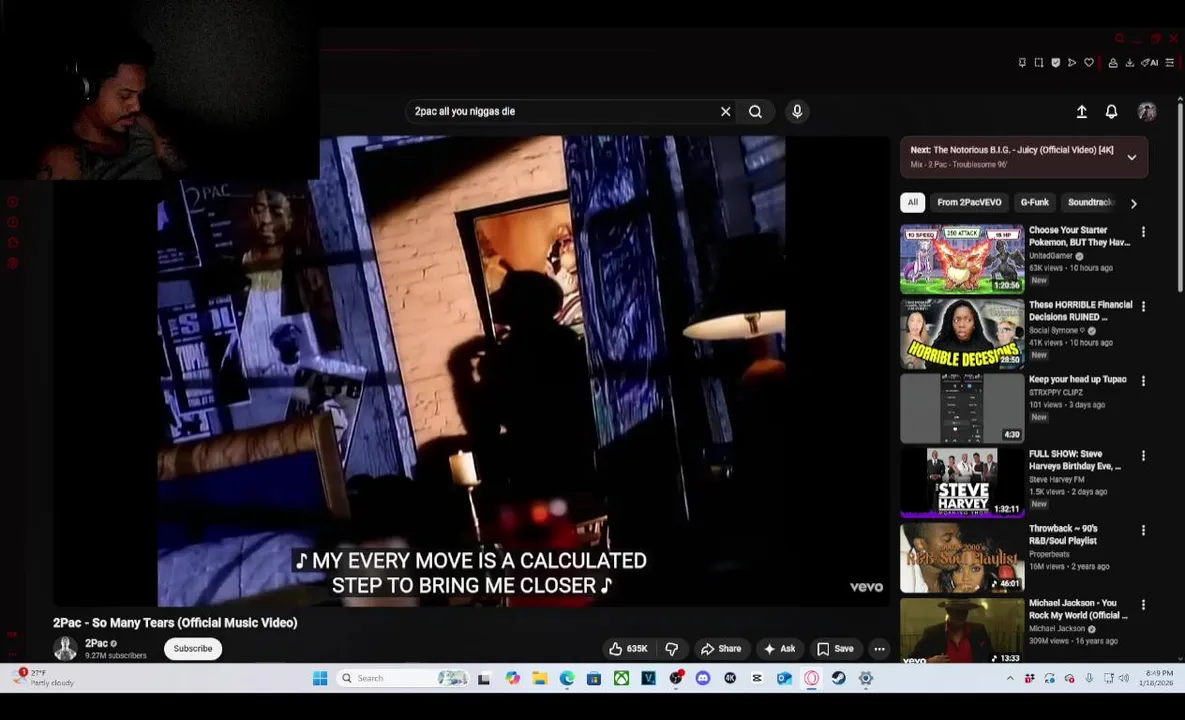This screenshot has height=720, width=1185.
Task: Open the 2Pac channel avatar
Action: coord(65,649)
